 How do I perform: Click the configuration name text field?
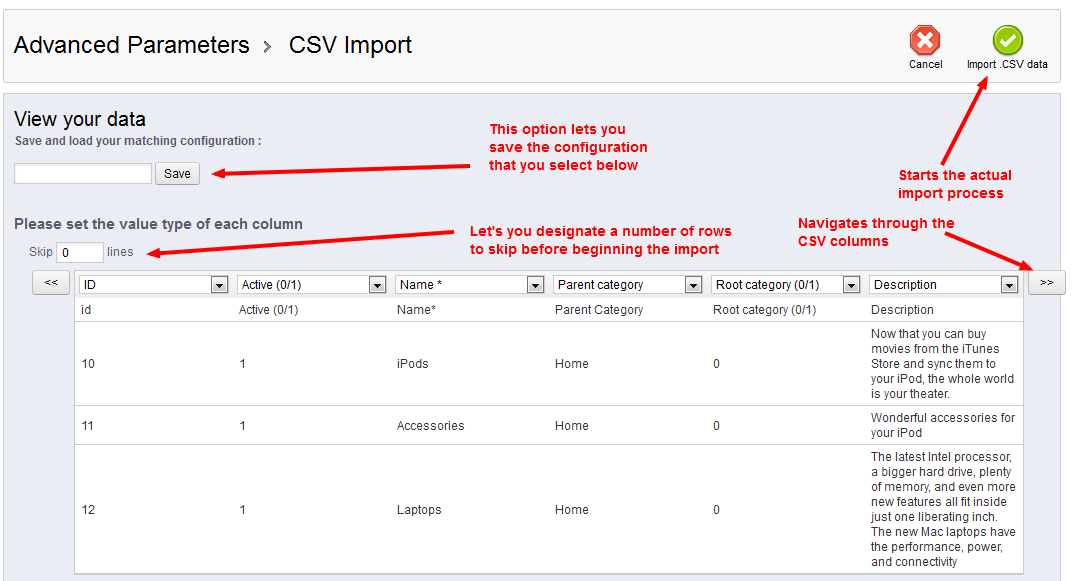(83, 174)
